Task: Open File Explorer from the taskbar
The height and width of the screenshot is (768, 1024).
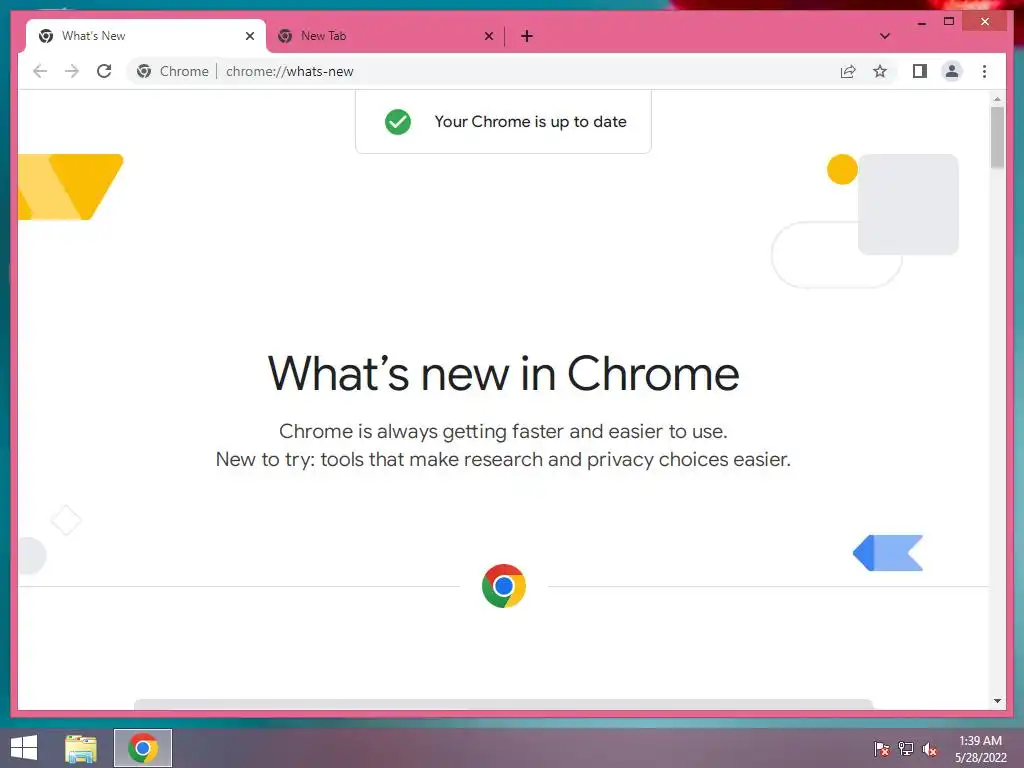Action: point(81,748)
